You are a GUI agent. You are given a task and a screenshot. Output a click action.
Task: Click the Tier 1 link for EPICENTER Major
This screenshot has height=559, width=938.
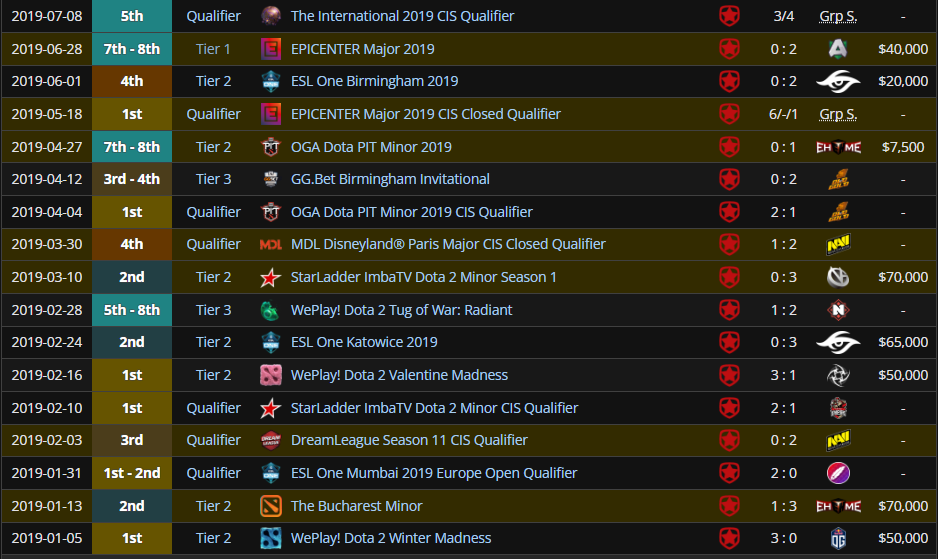pyautogui.click(x=213, y=49)
